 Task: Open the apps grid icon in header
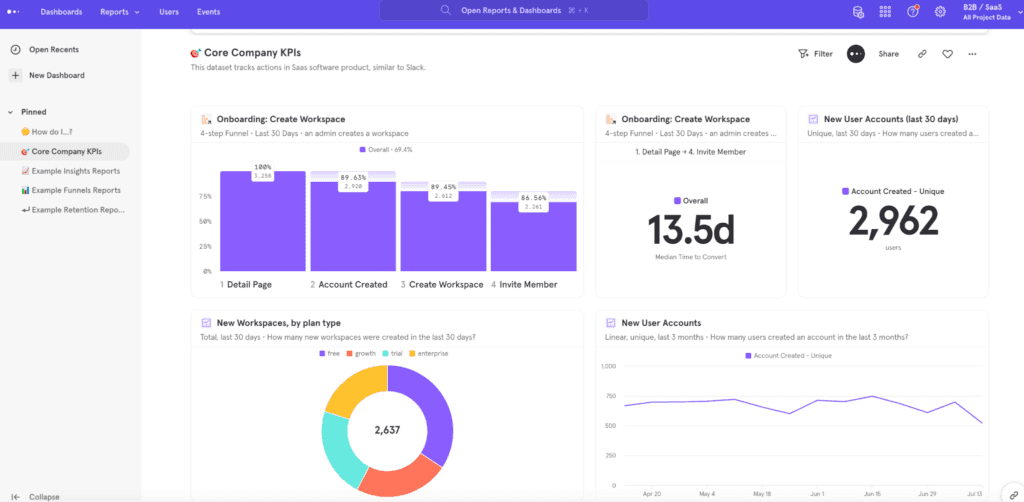(886, 12)
